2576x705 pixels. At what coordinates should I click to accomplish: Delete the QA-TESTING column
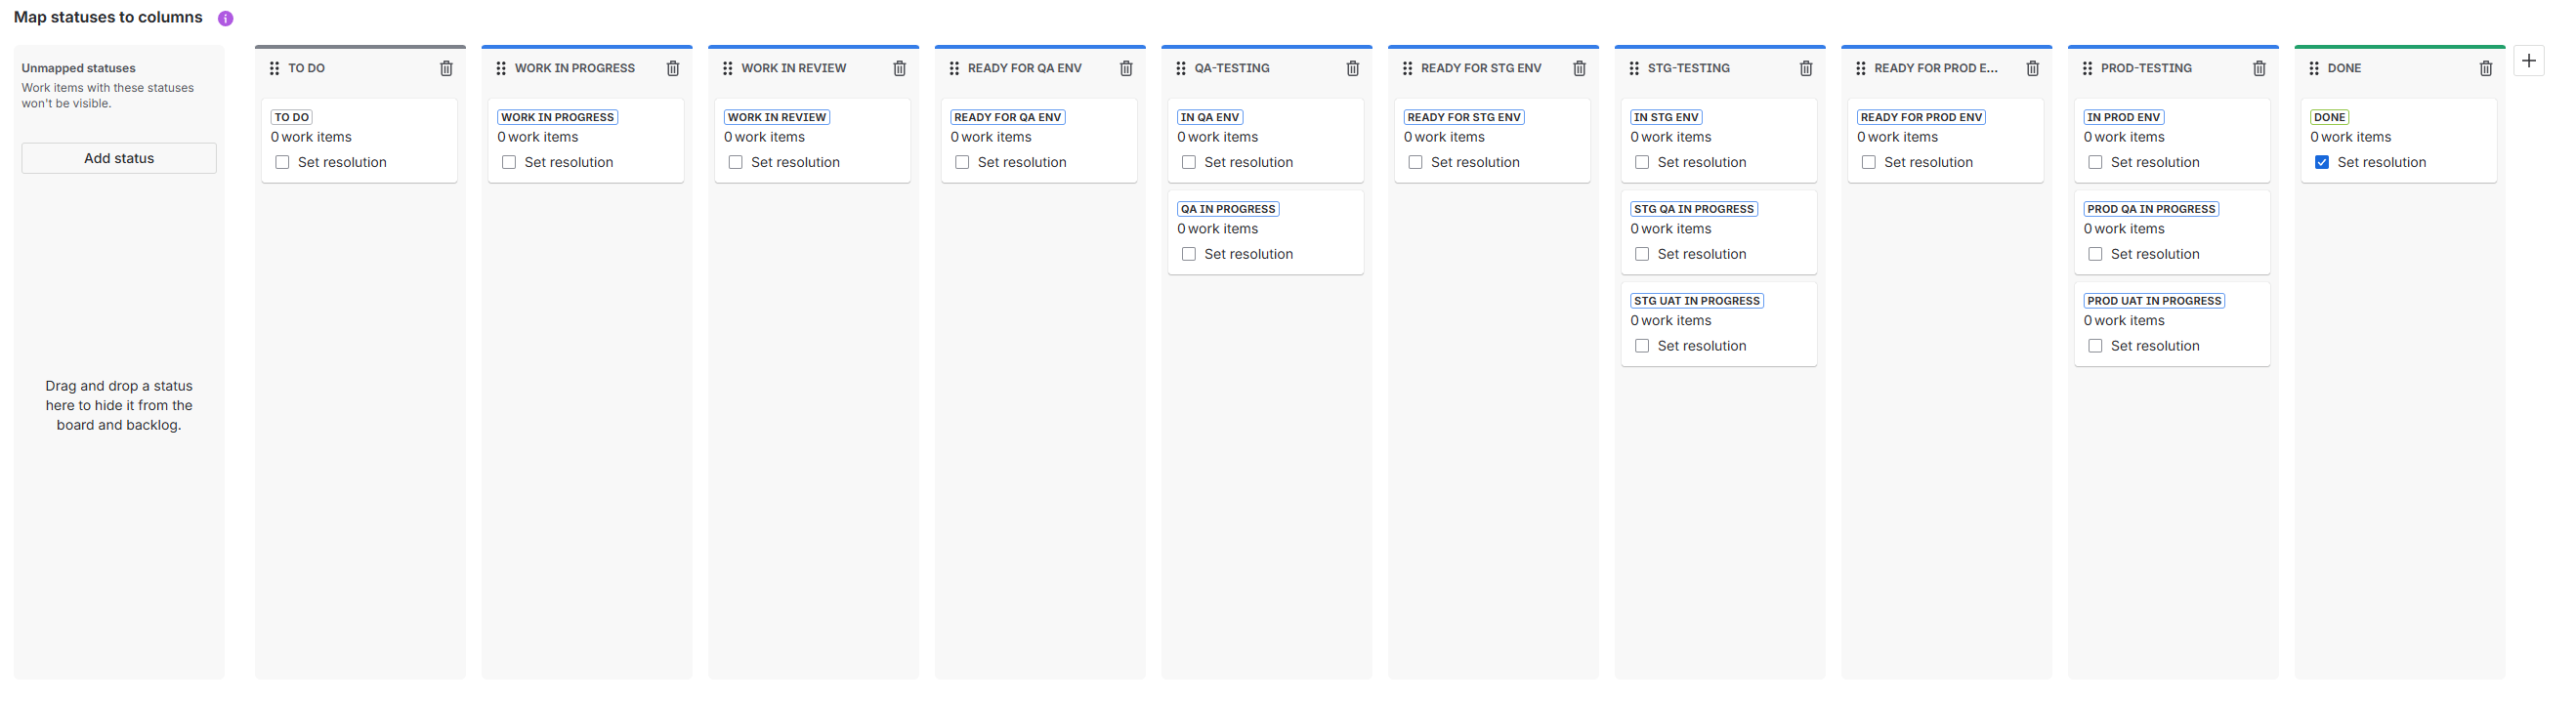pyautogui.click(x=1353, y=68)
